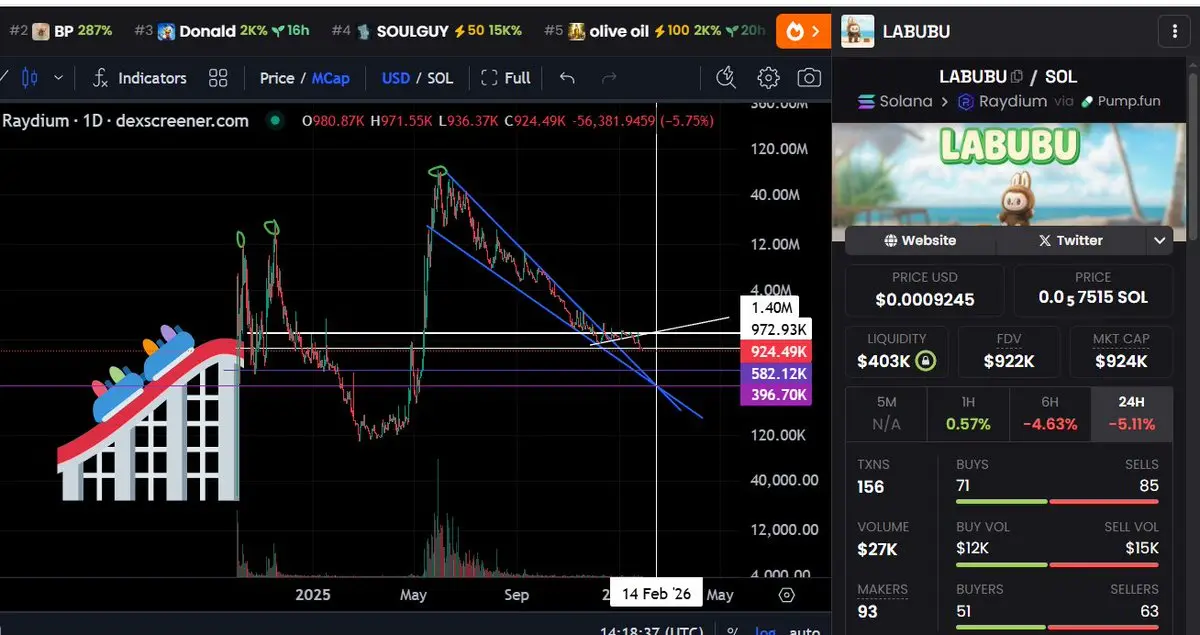Click the TXNS 156 value
Image resolution: width=1200 pixels, height=635 pixels.
point(871,487)
